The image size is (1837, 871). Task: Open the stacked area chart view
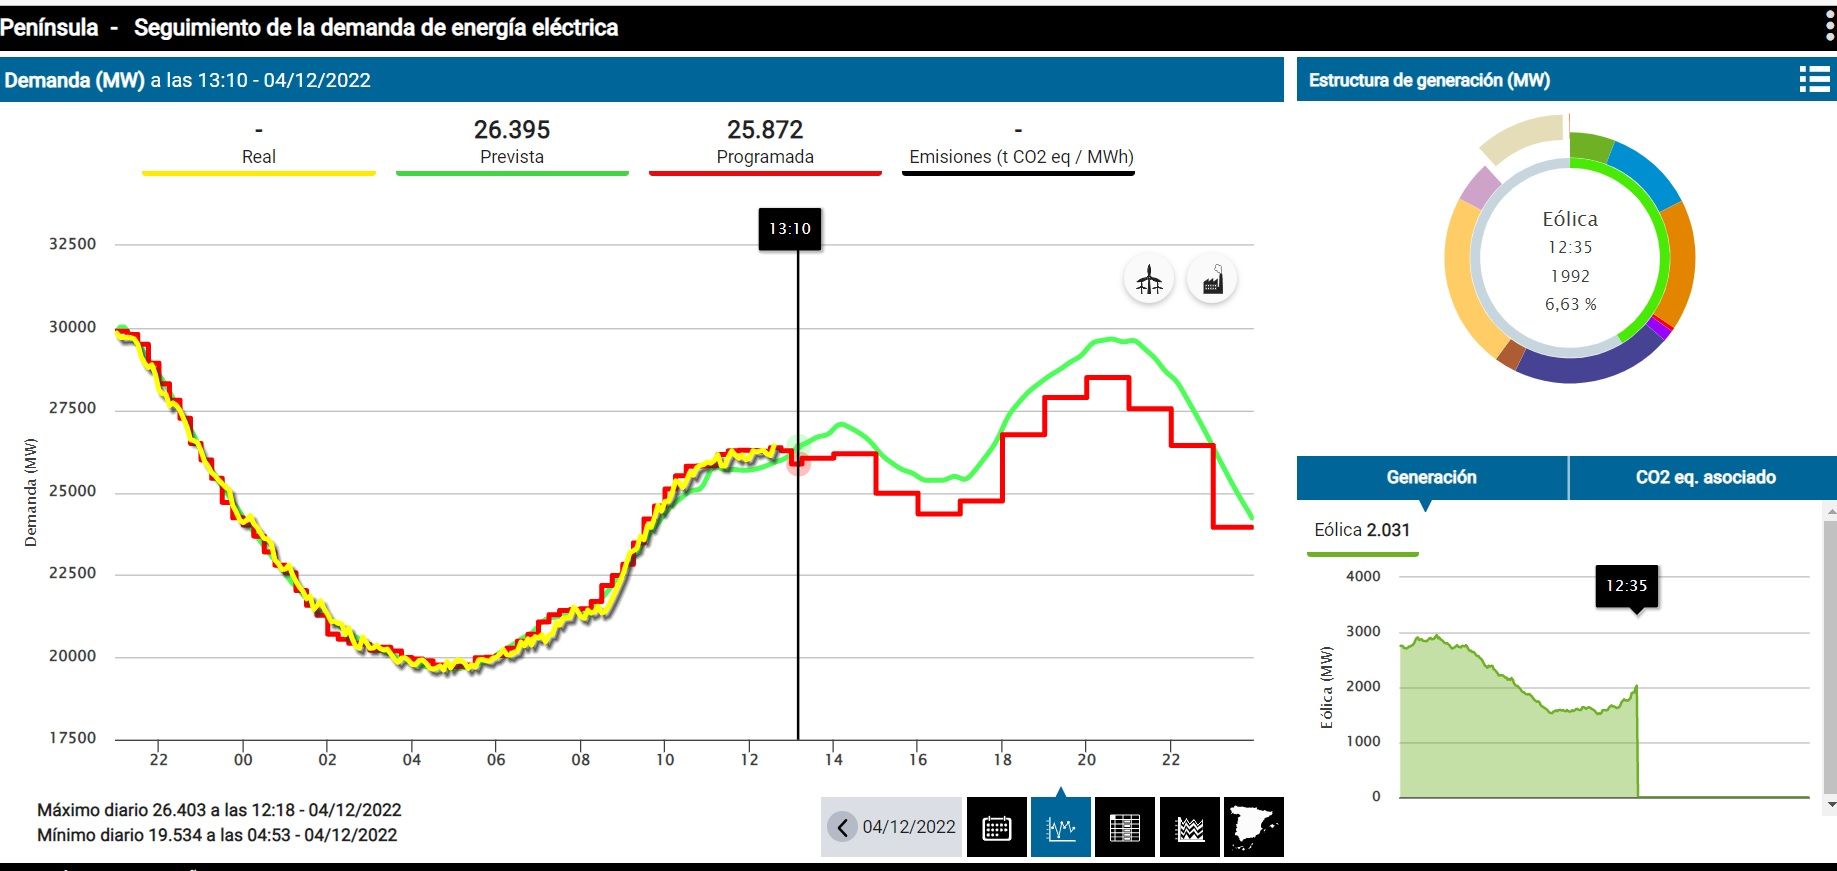click(x=1189, y=828)
